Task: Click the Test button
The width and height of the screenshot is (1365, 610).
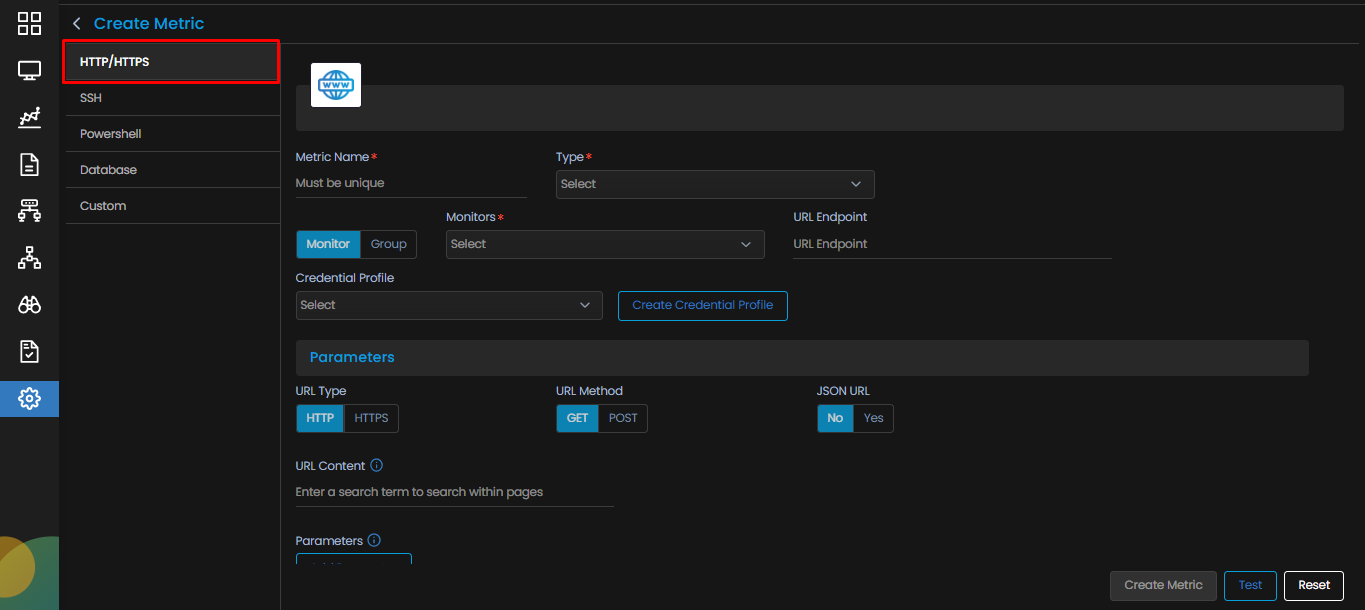Action: 1250,585
